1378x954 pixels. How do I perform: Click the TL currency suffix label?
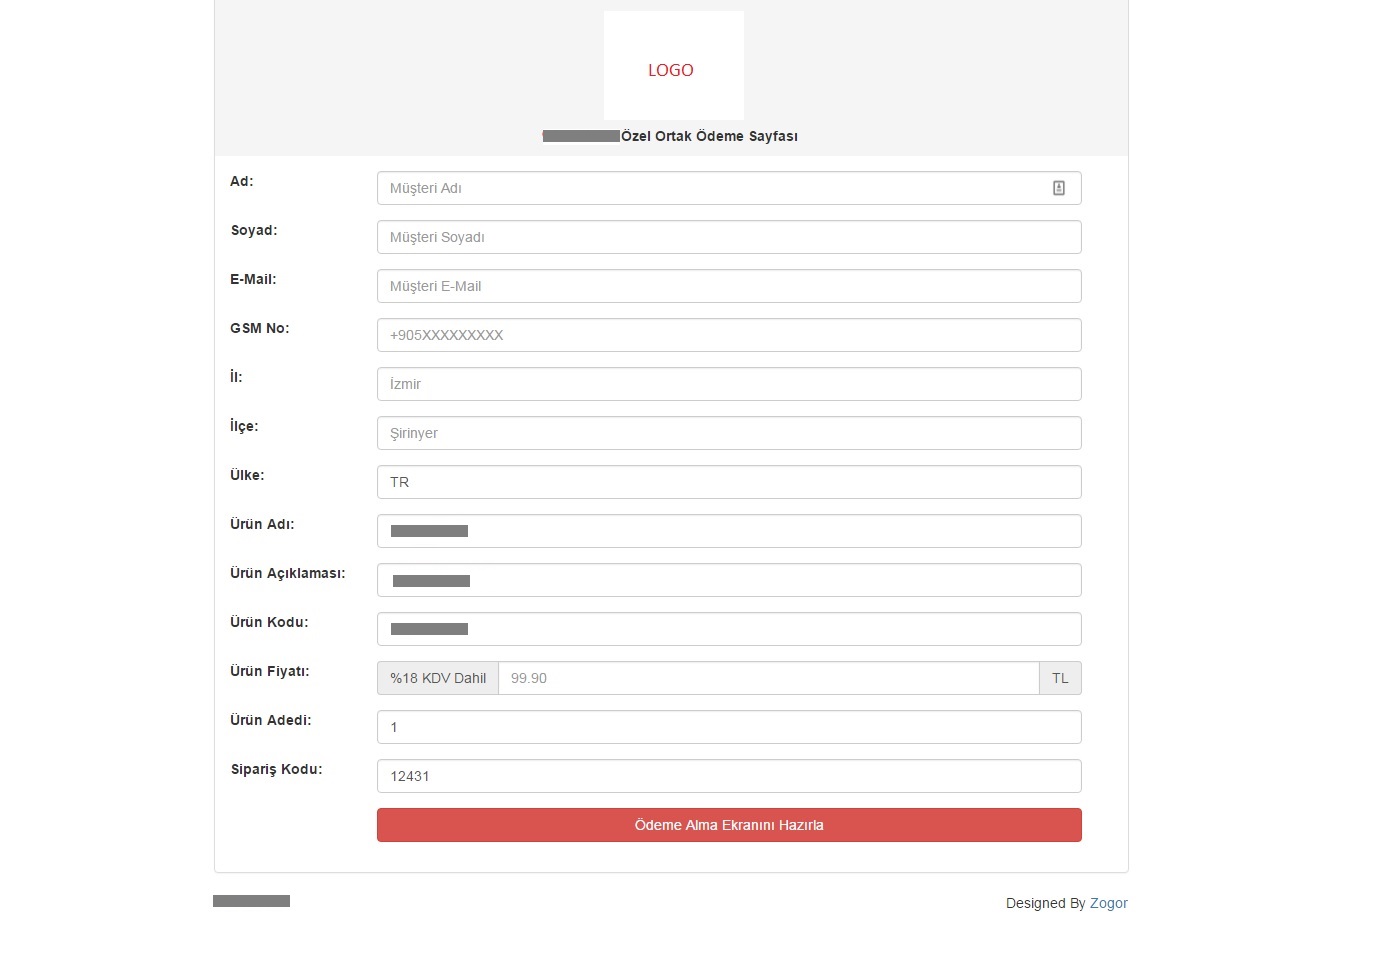1060,678
